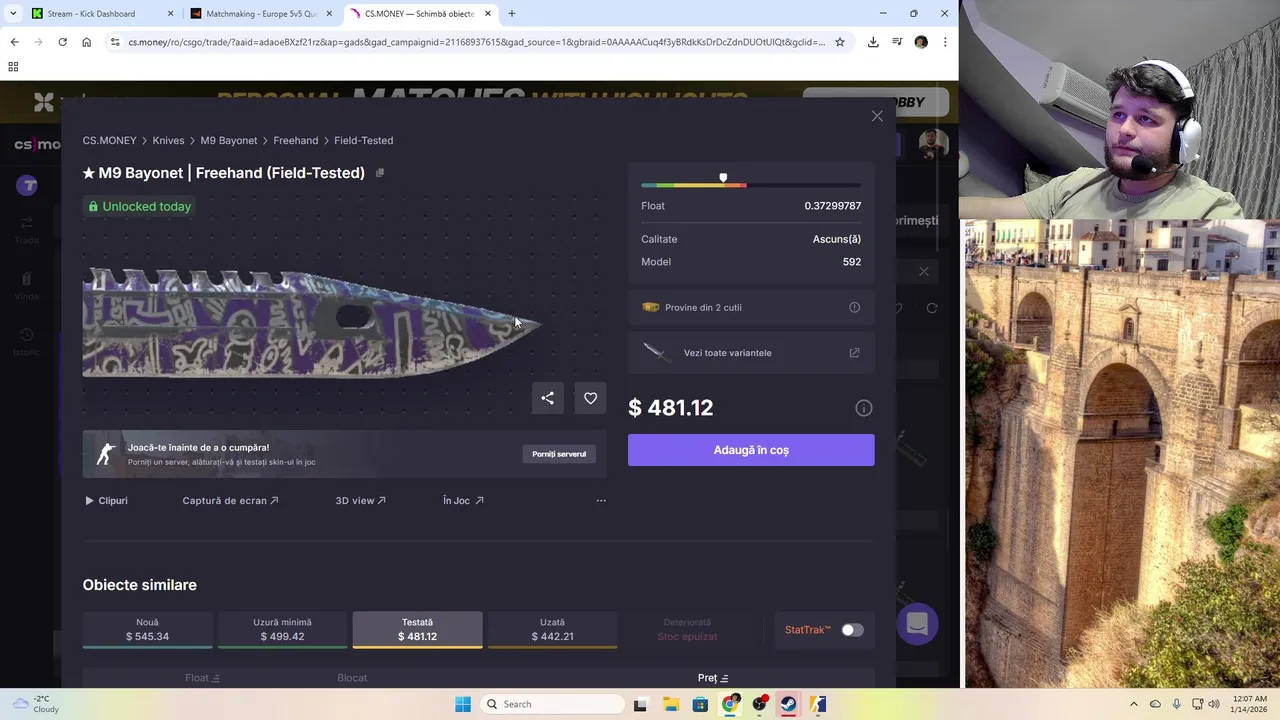
Task: Open the bookmarks apps grid icon
Action: coord(13,67)
